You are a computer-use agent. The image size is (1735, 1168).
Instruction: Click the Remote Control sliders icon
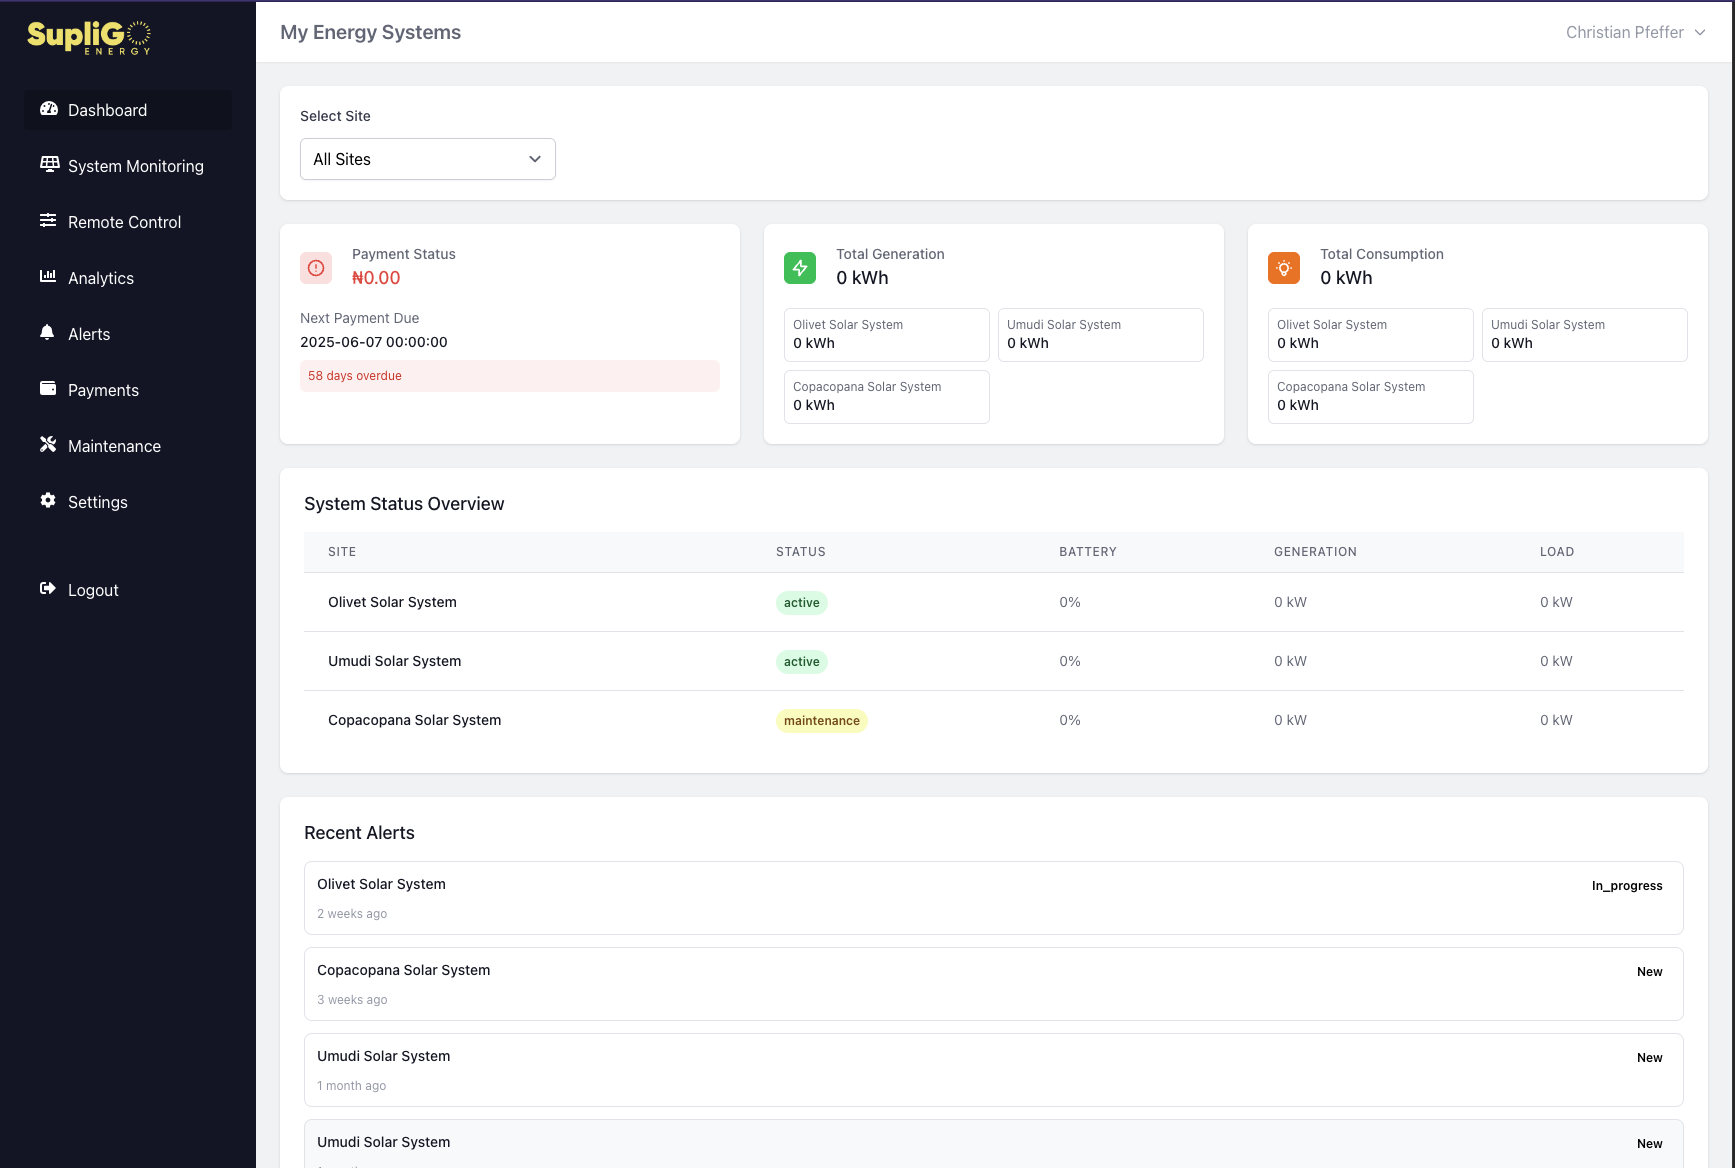tap(48, 220)
